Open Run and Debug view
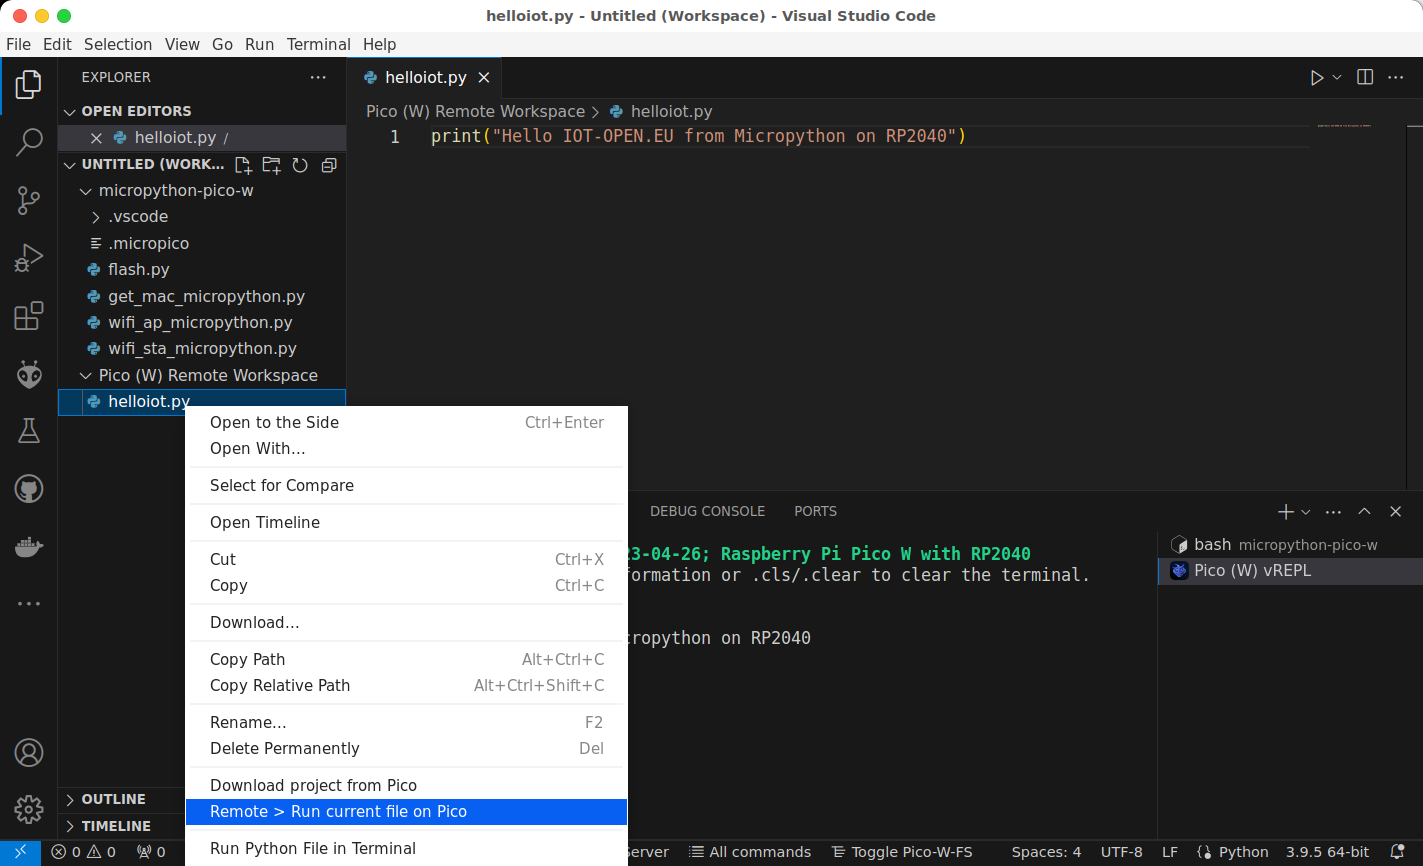The height and width of the screenshot is (866, 1423). 29,258
